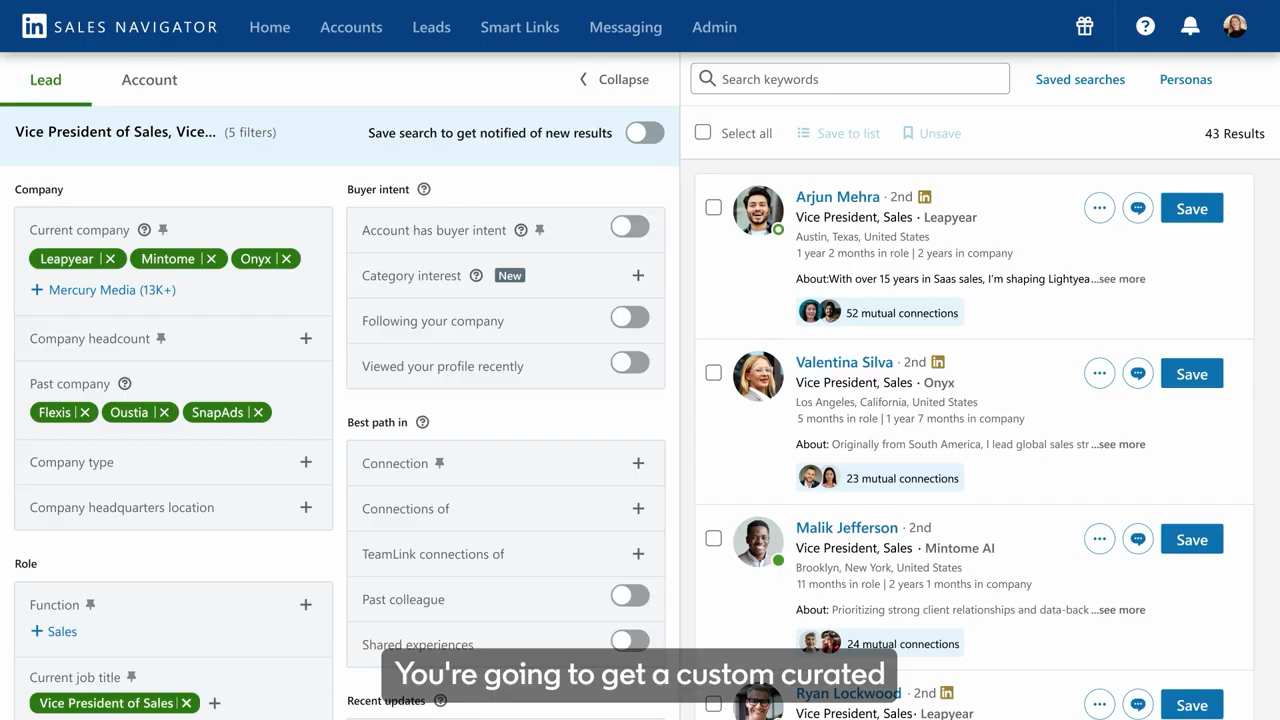Expand TeamLink connections of filter
Screen dimensions: 1280x720
[x=638, y=554]
